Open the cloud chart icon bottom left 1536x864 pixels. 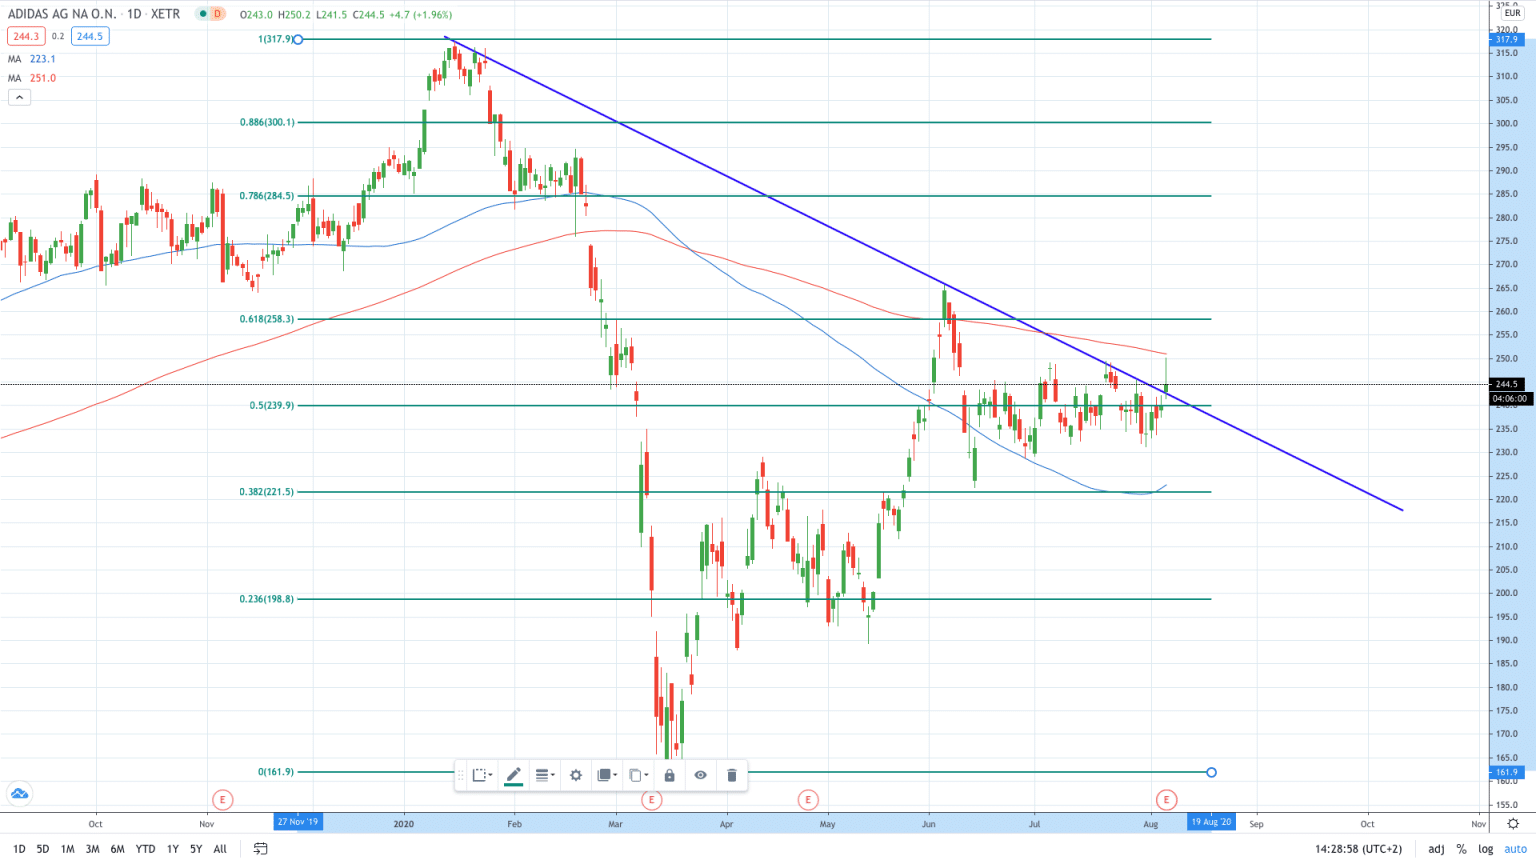pos(19,795)
